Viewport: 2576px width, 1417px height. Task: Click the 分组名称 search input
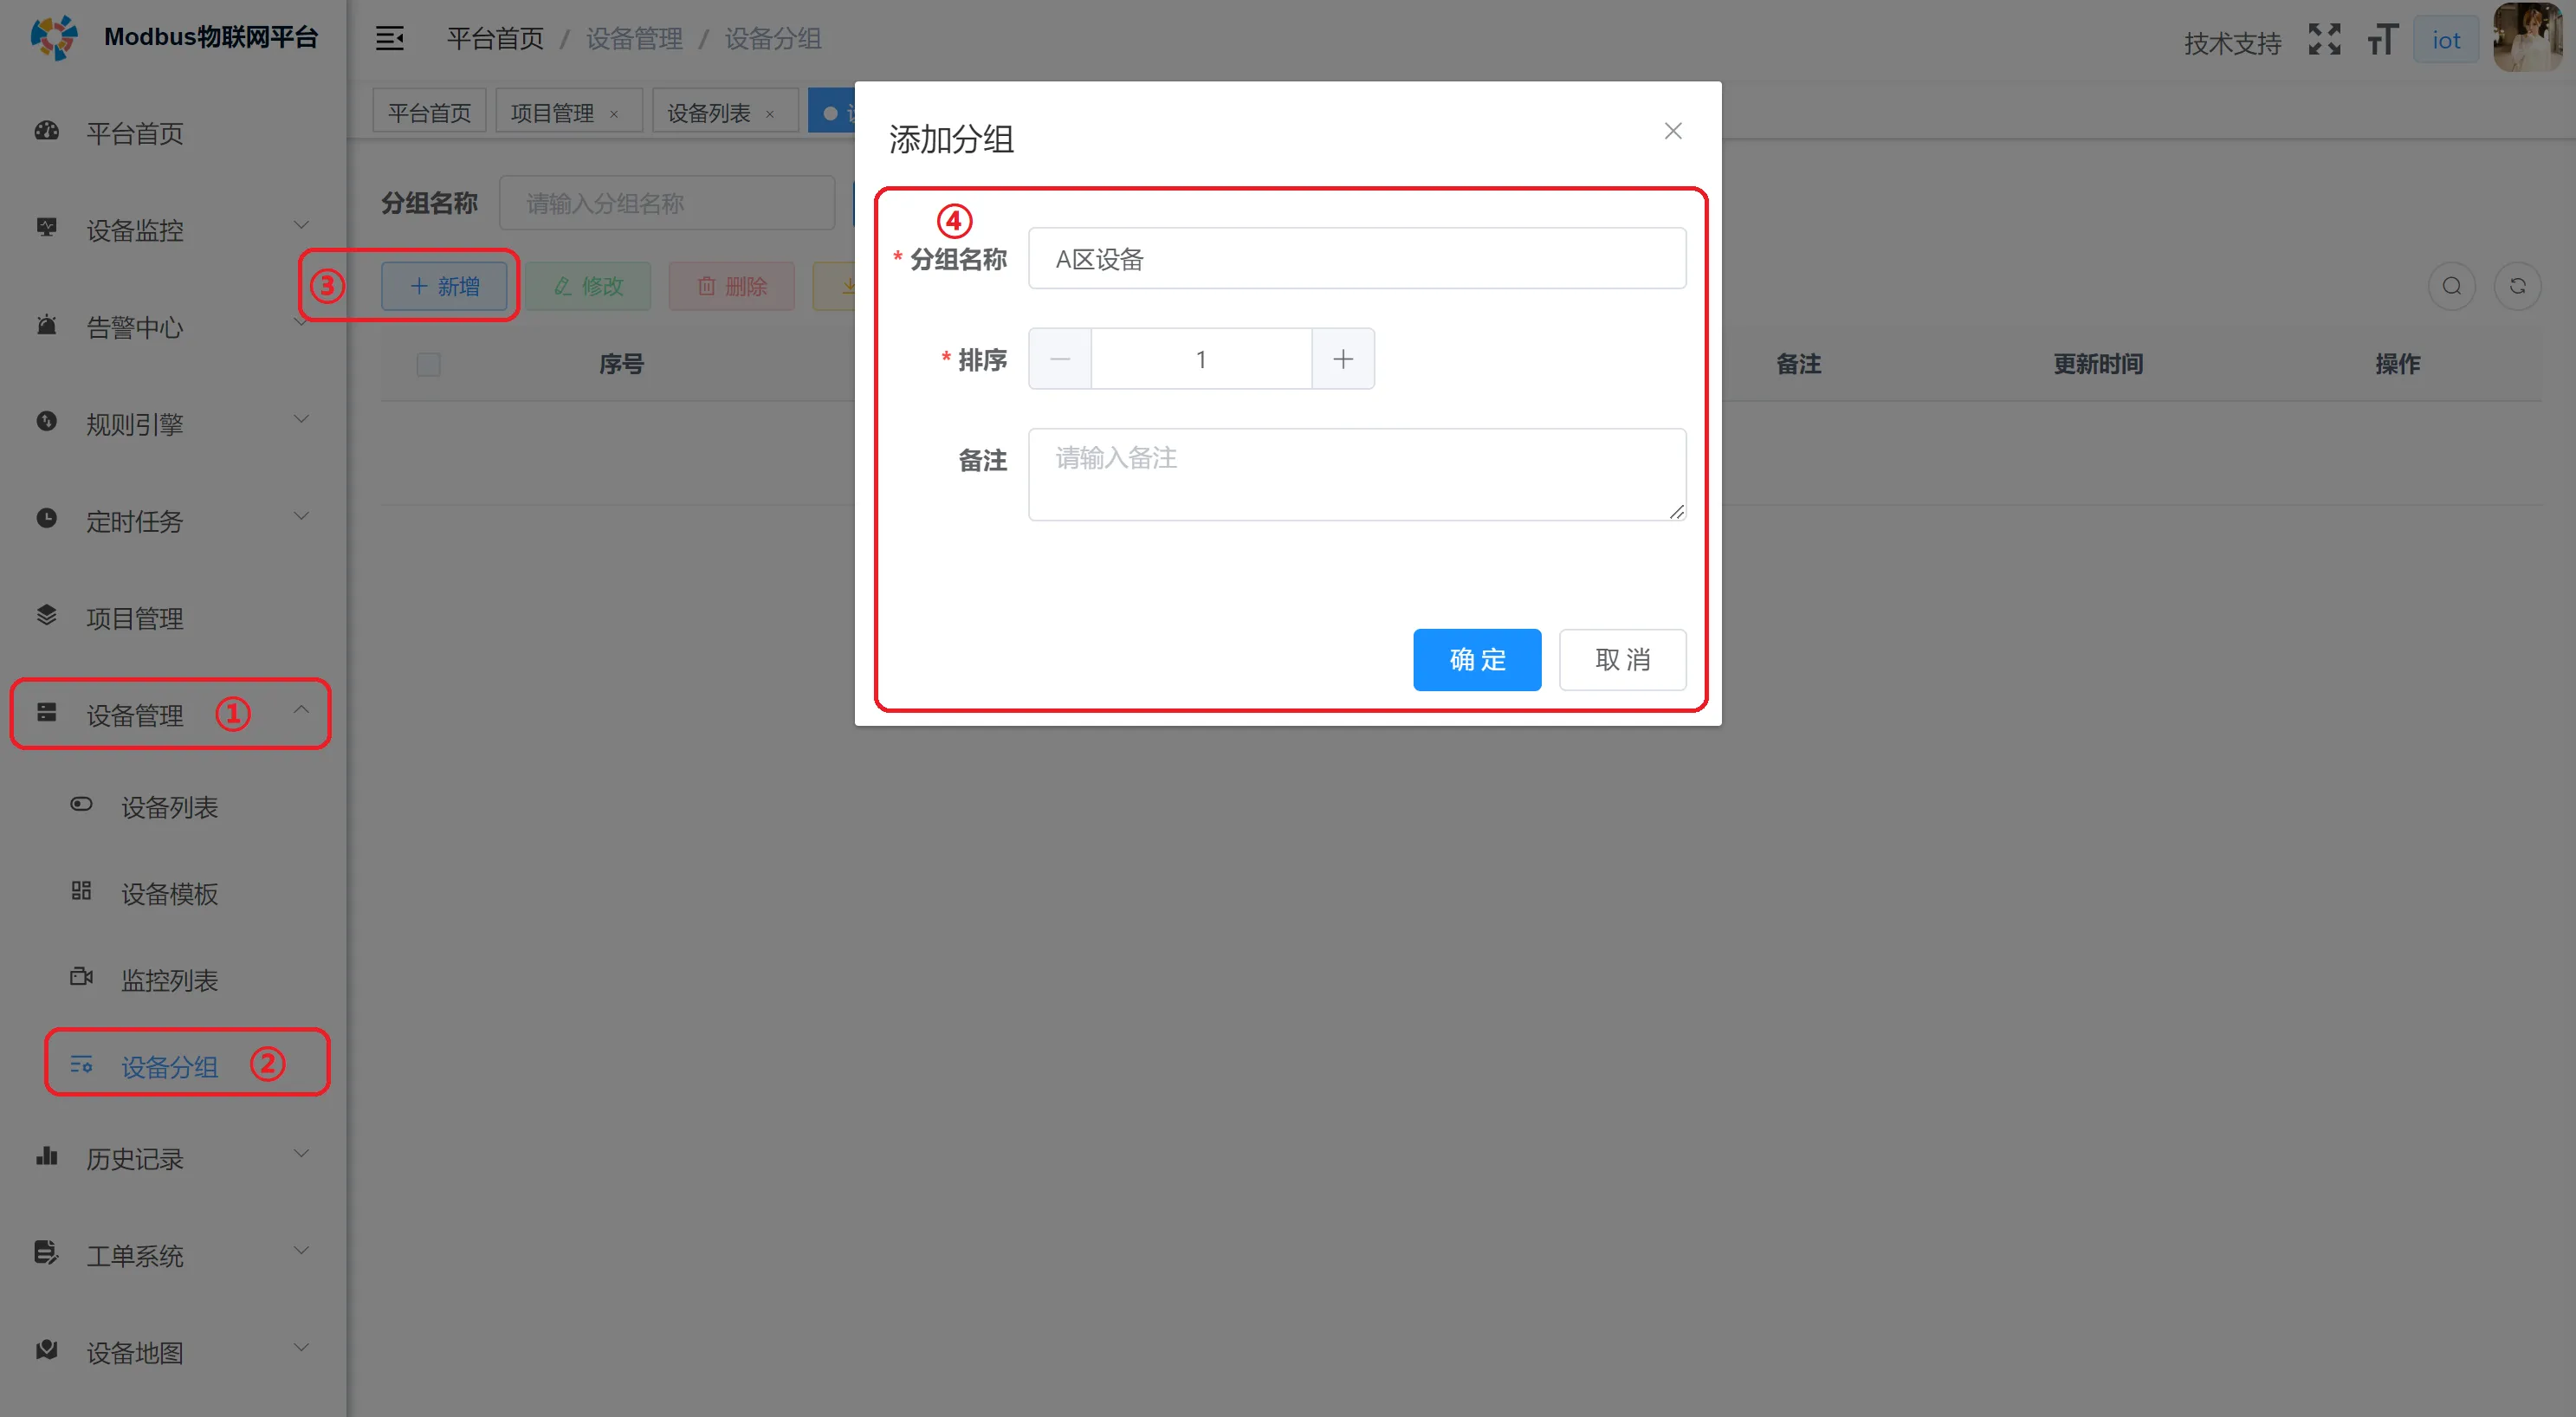667,203
